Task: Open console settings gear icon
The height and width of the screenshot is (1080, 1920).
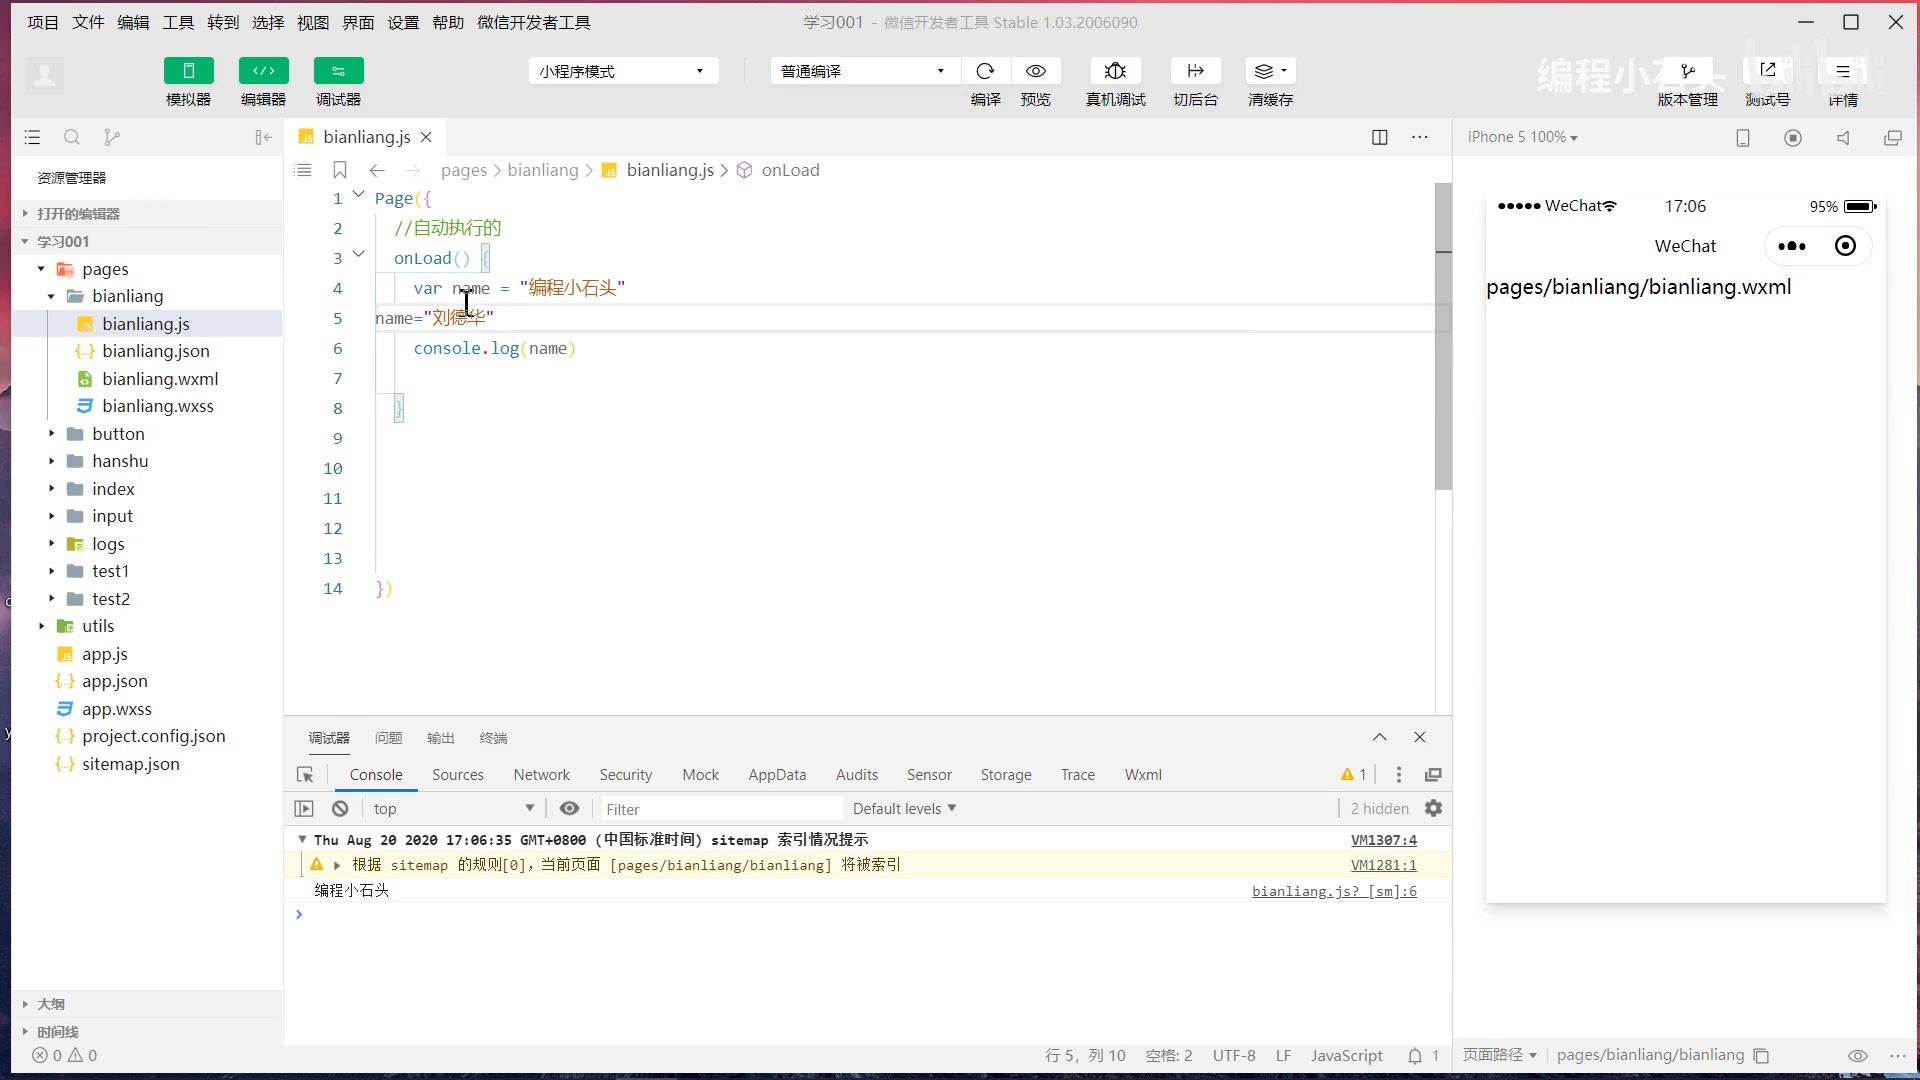Action: (1433, 808)
